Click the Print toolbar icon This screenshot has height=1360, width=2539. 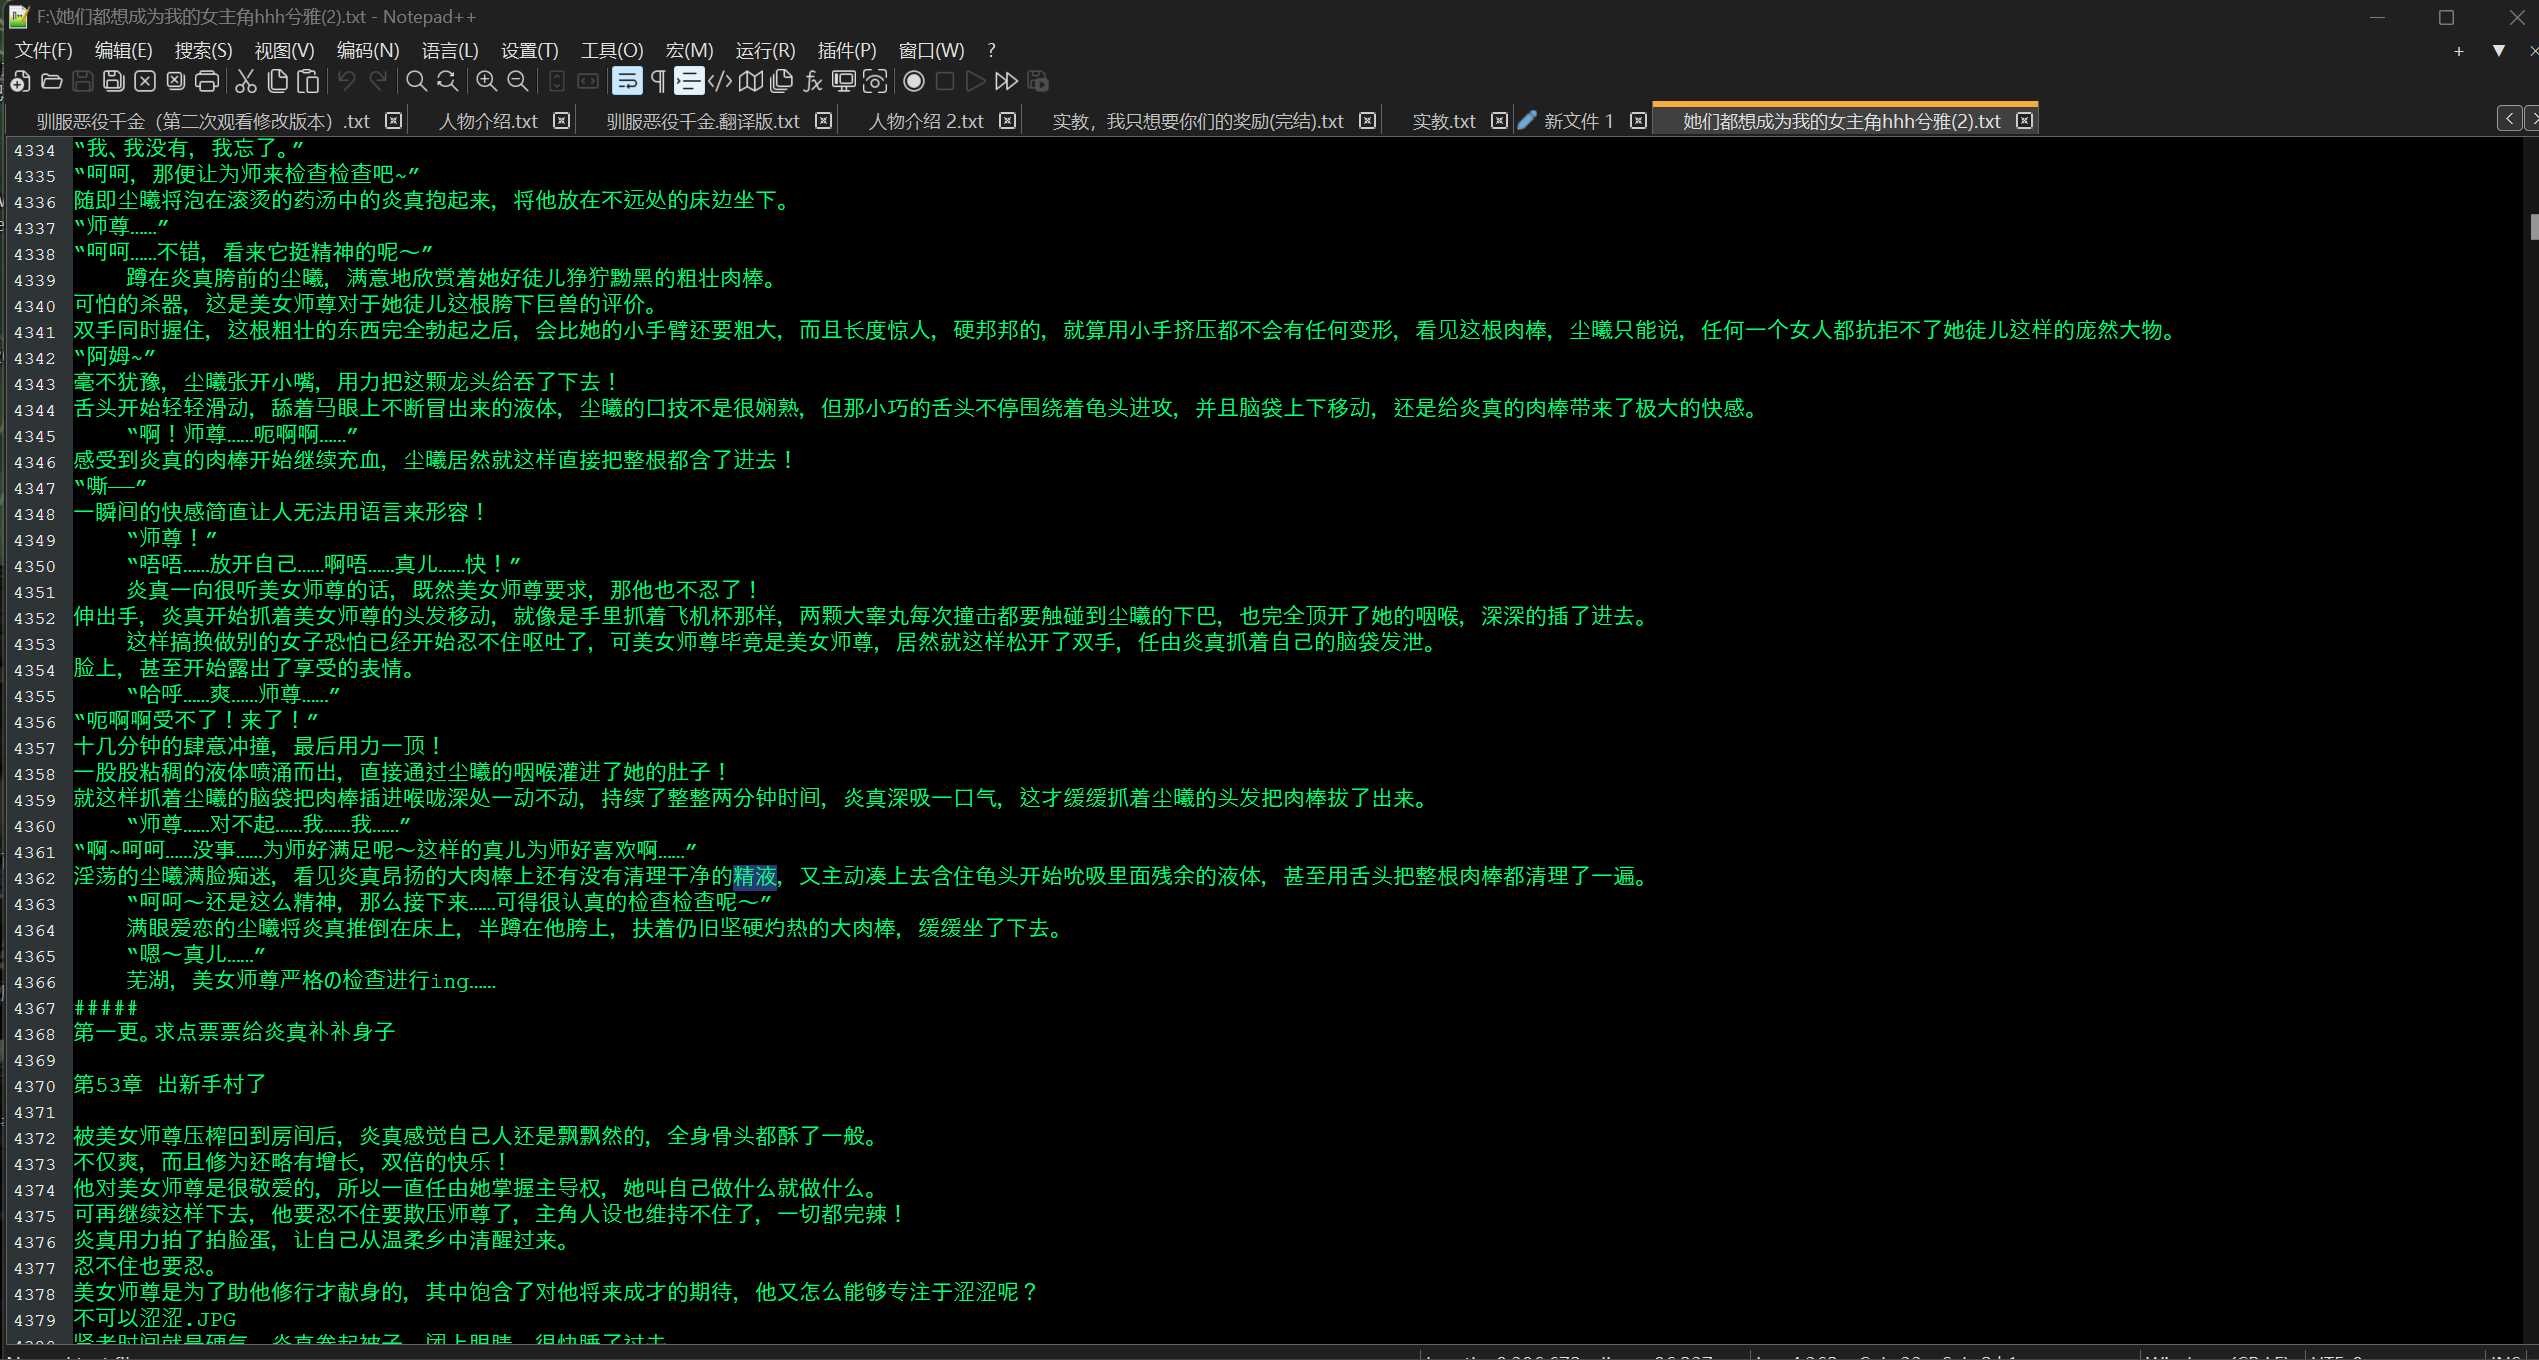(x=207, y=81)
